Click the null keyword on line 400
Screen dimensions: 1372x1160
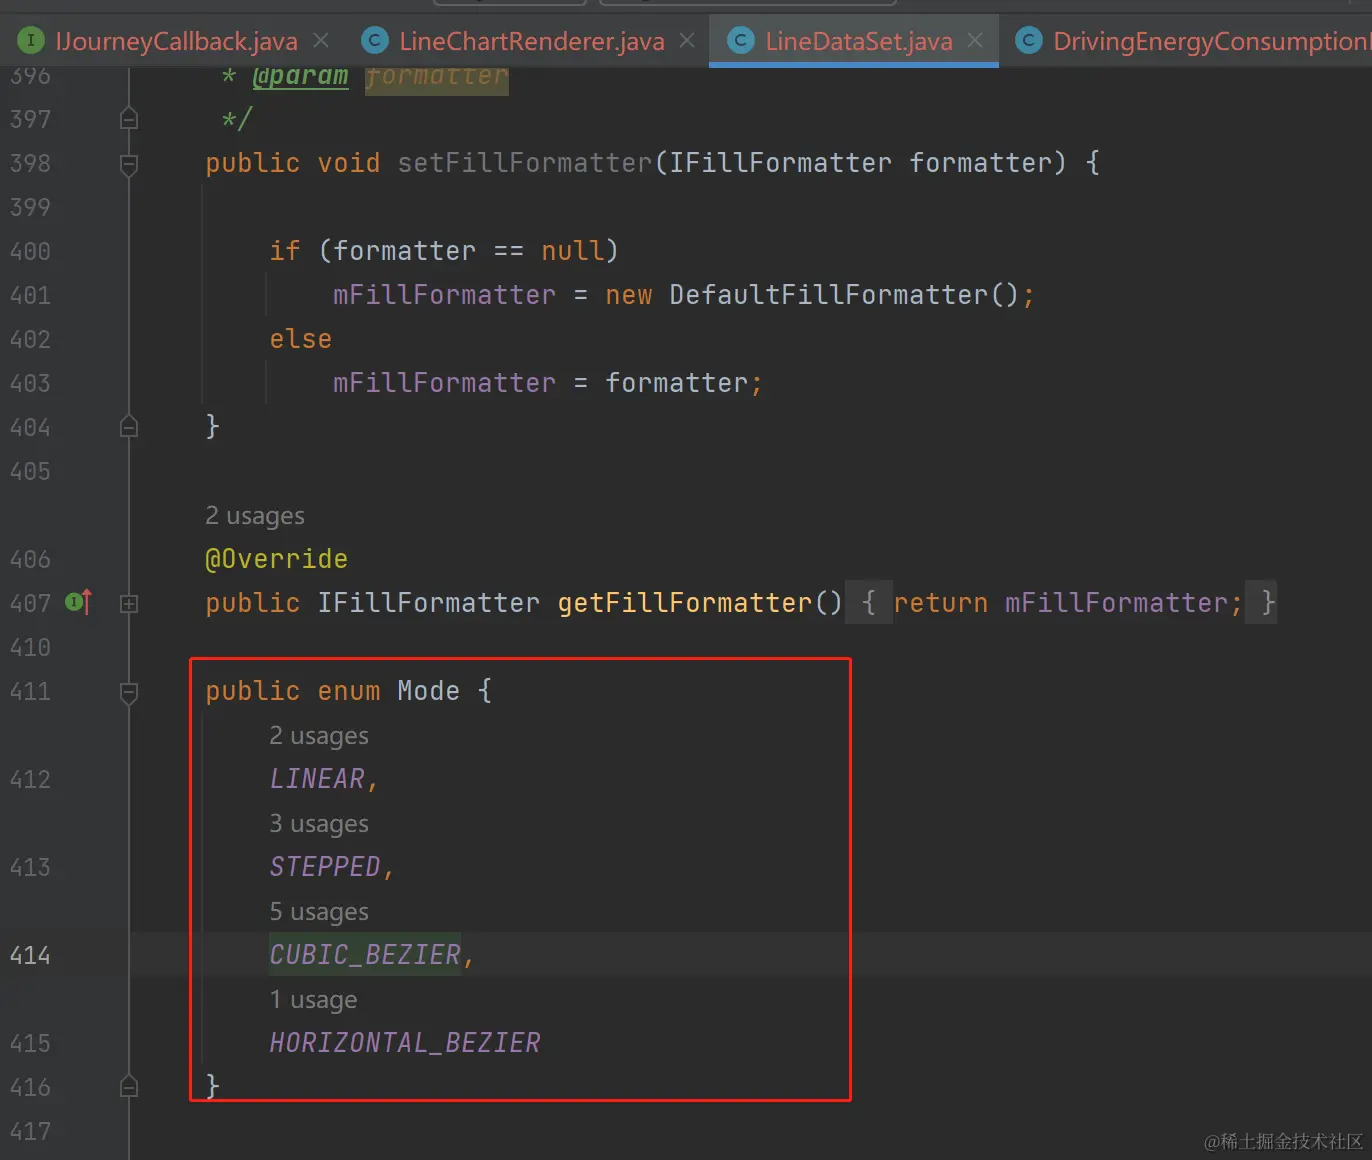pyautogui.click(x=573, y=251)
